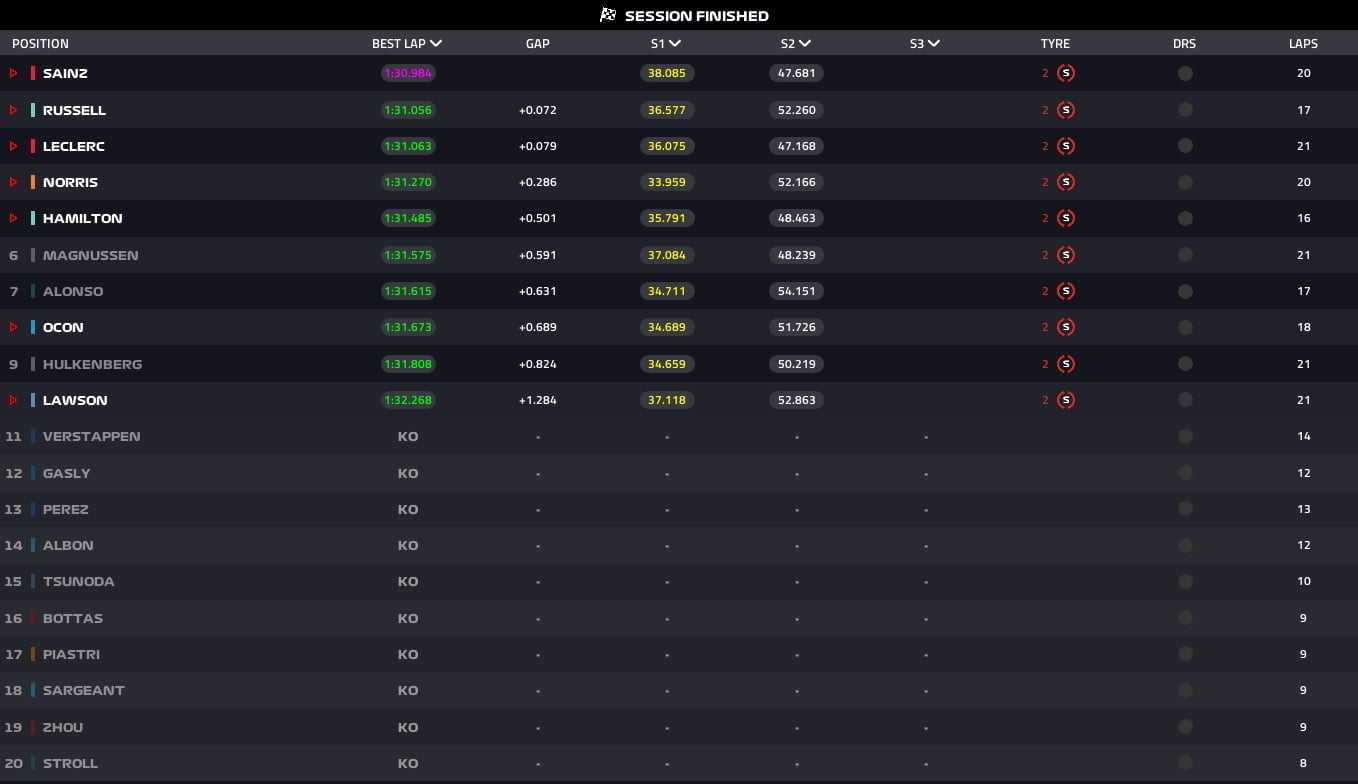Click the soft tyre icon in Ocon row

pyautogui.click(x=1066, y=327)
